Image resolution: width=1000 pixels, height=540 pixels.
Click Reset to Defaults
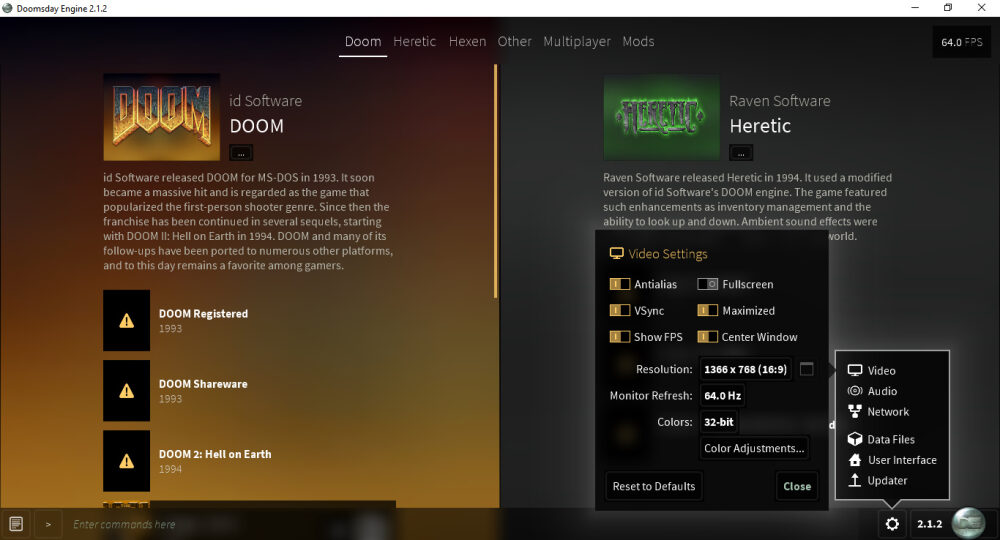[654, 486]
